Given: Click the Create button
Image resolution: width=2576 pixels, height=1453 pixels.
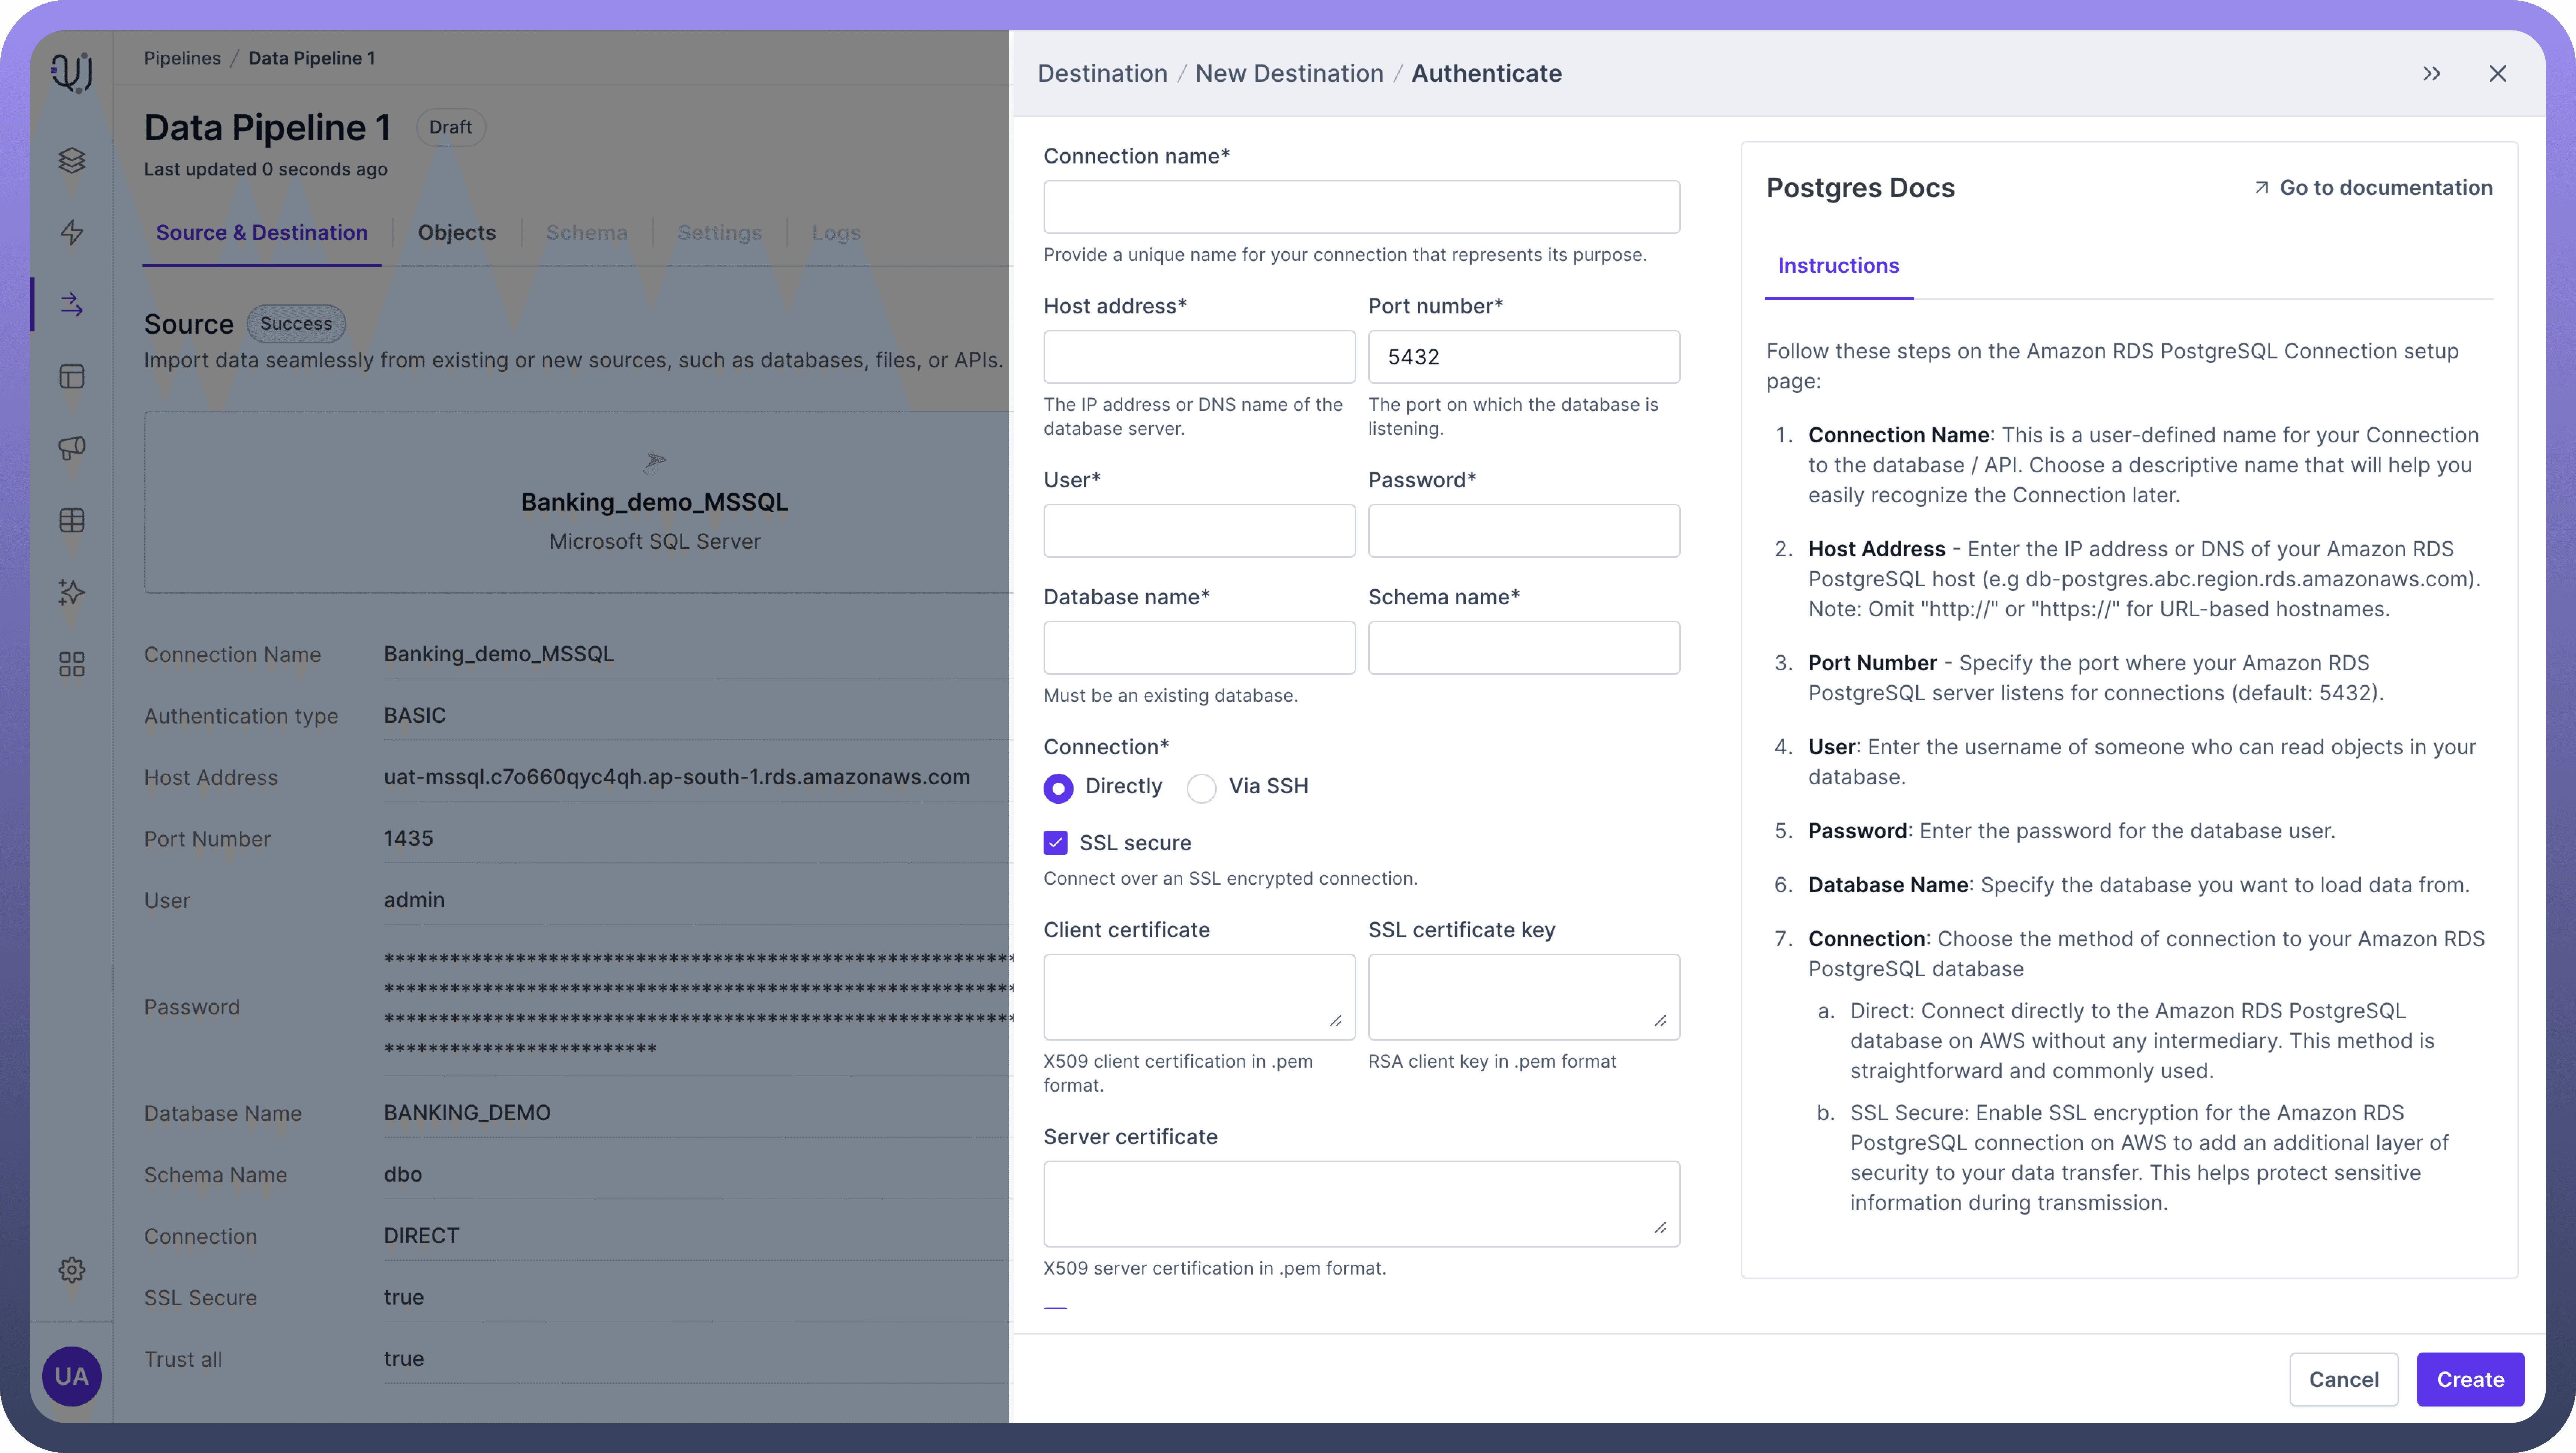Looking at the screenshot, I should pyautogui.click(x=2469, y=1379).
